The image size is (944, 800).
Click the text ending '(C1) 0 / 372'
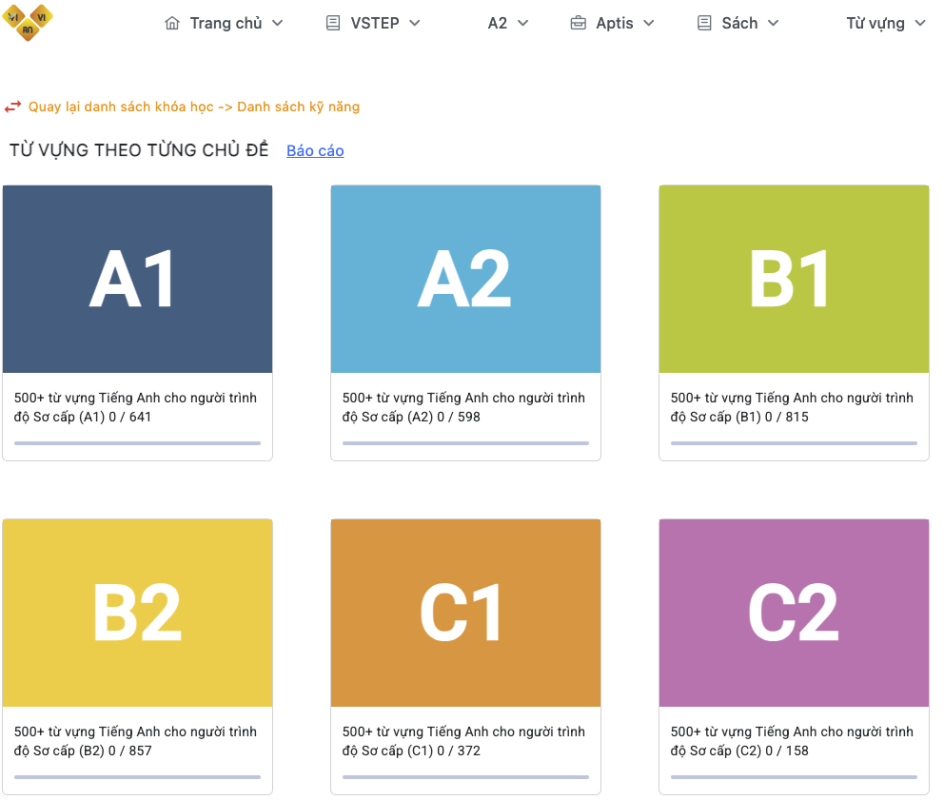[464, 742]
